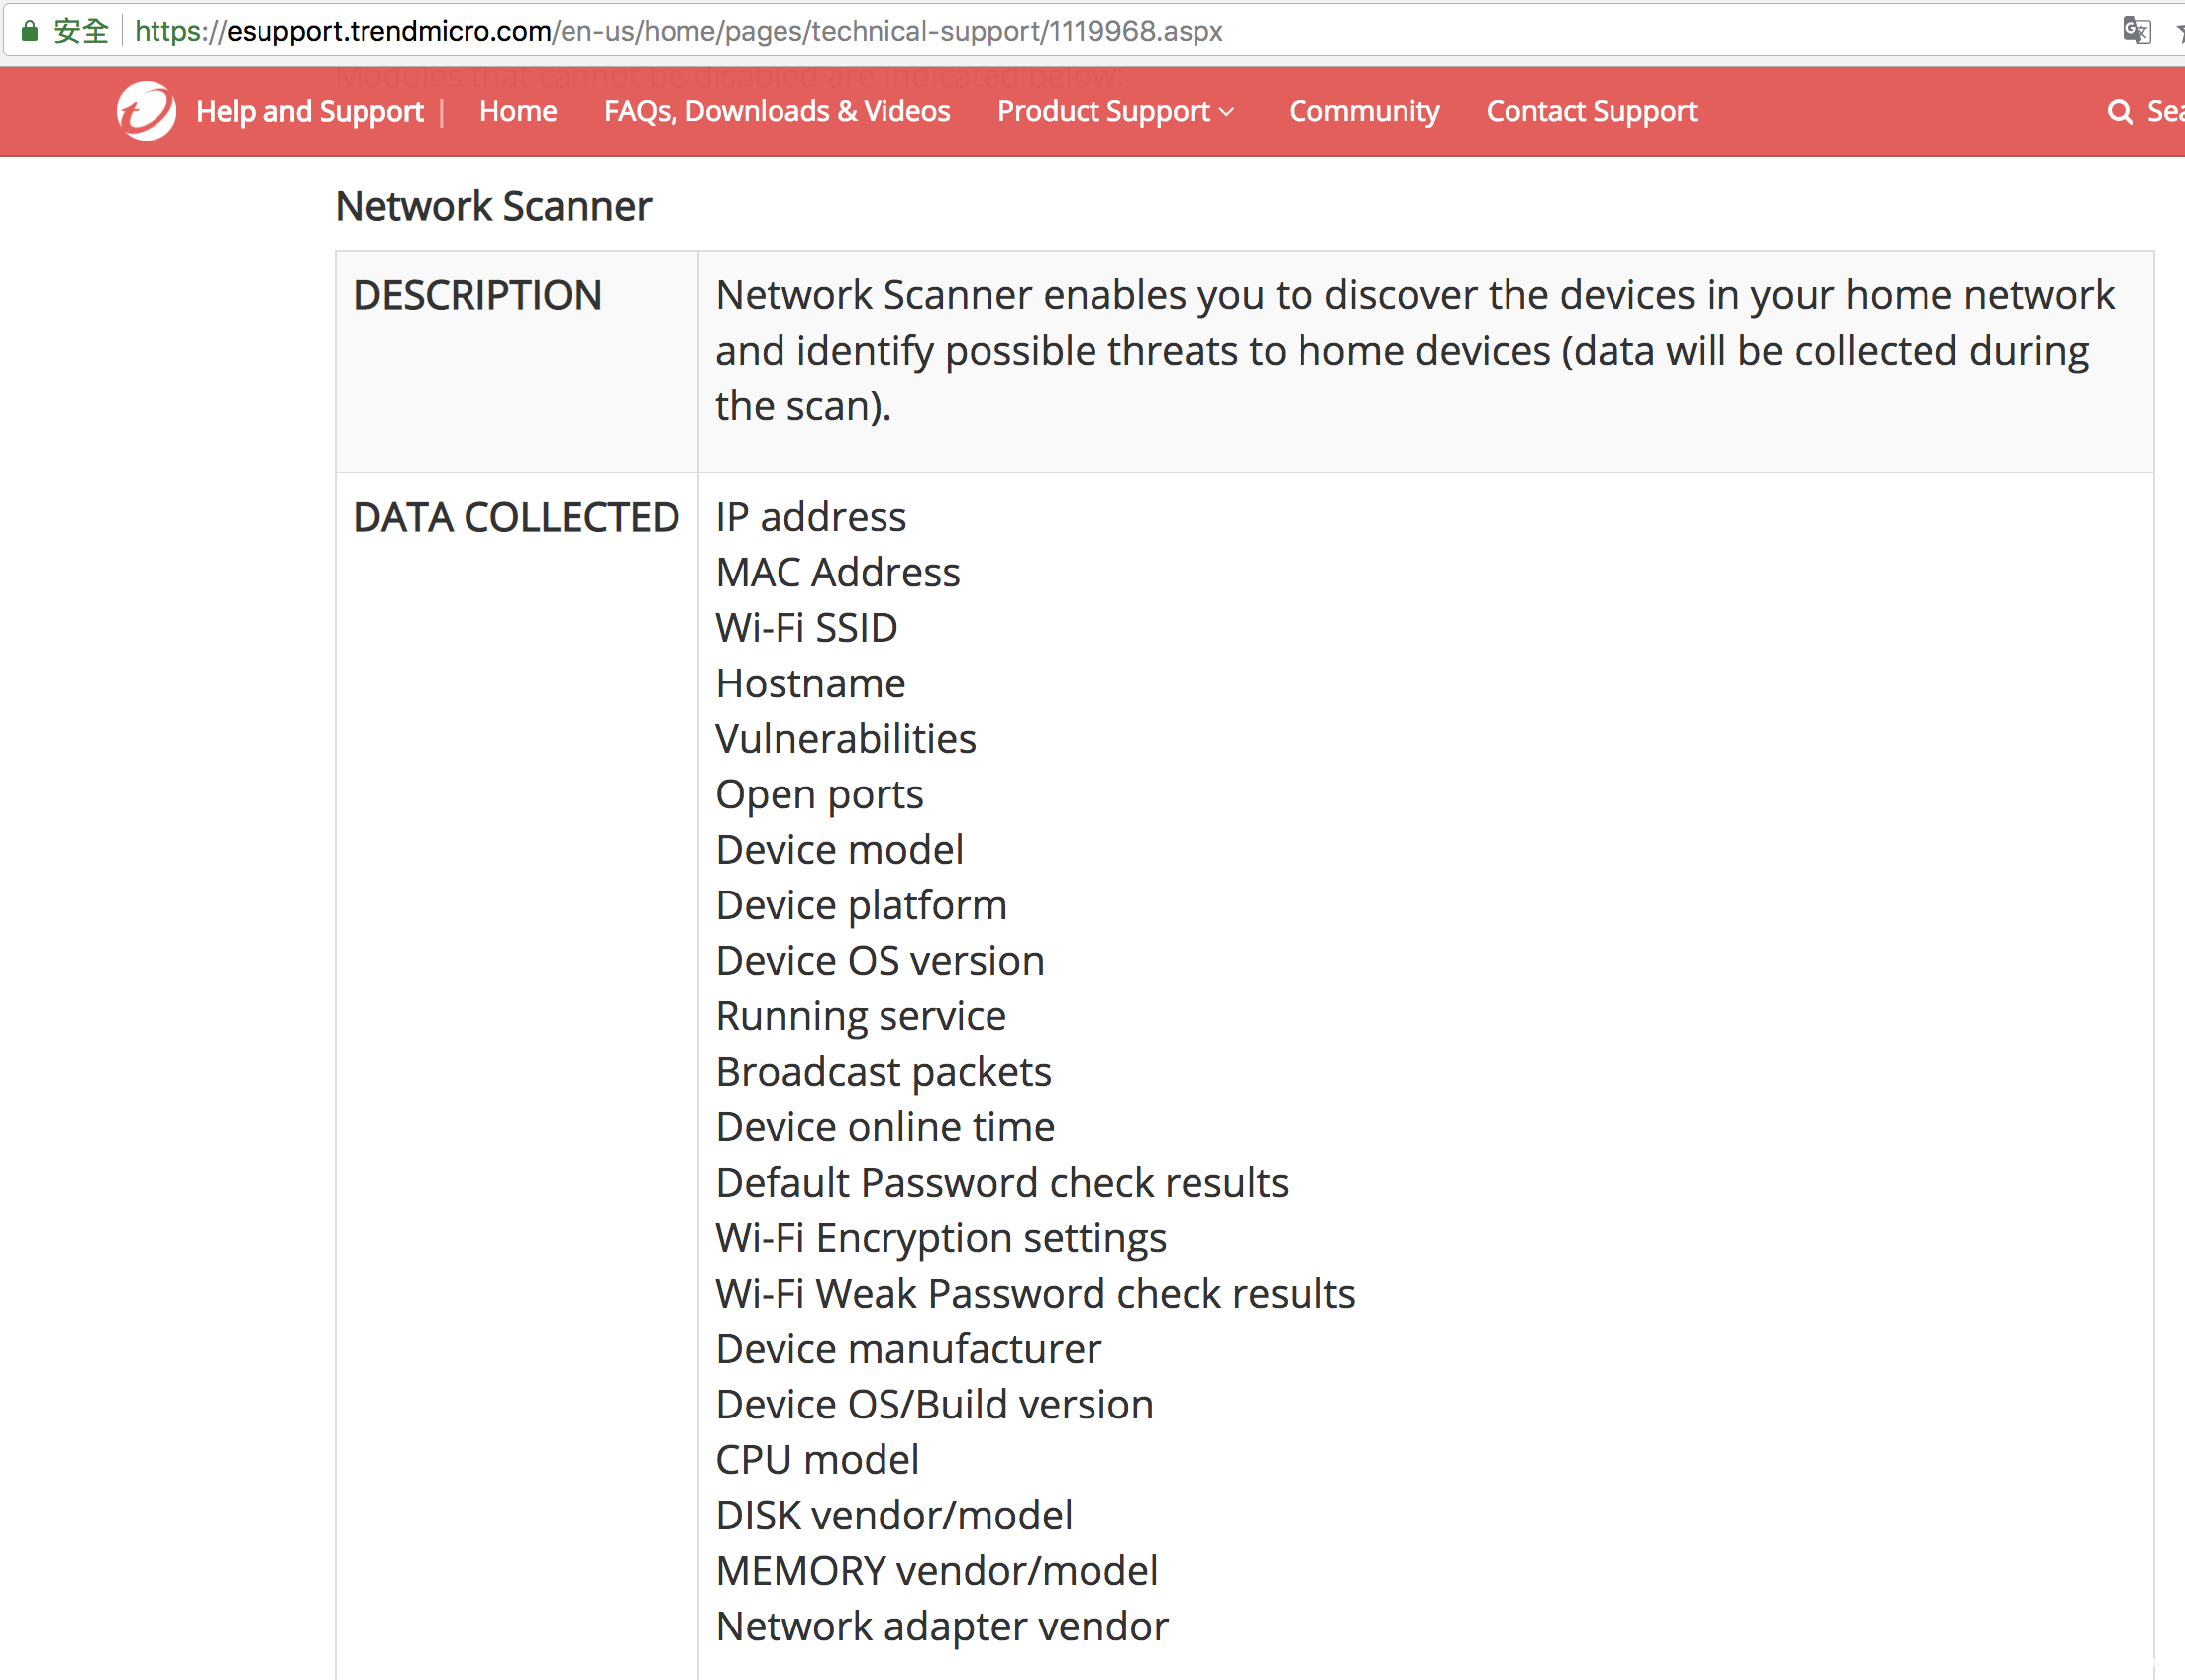Click the DATA COLLECTED table header cell
This screenshot has width=2185, height=1680.
[516, 518]
